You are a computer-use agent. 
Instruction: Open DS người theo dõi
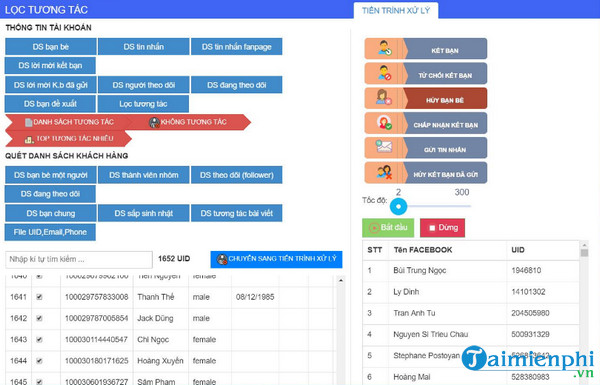143,85
